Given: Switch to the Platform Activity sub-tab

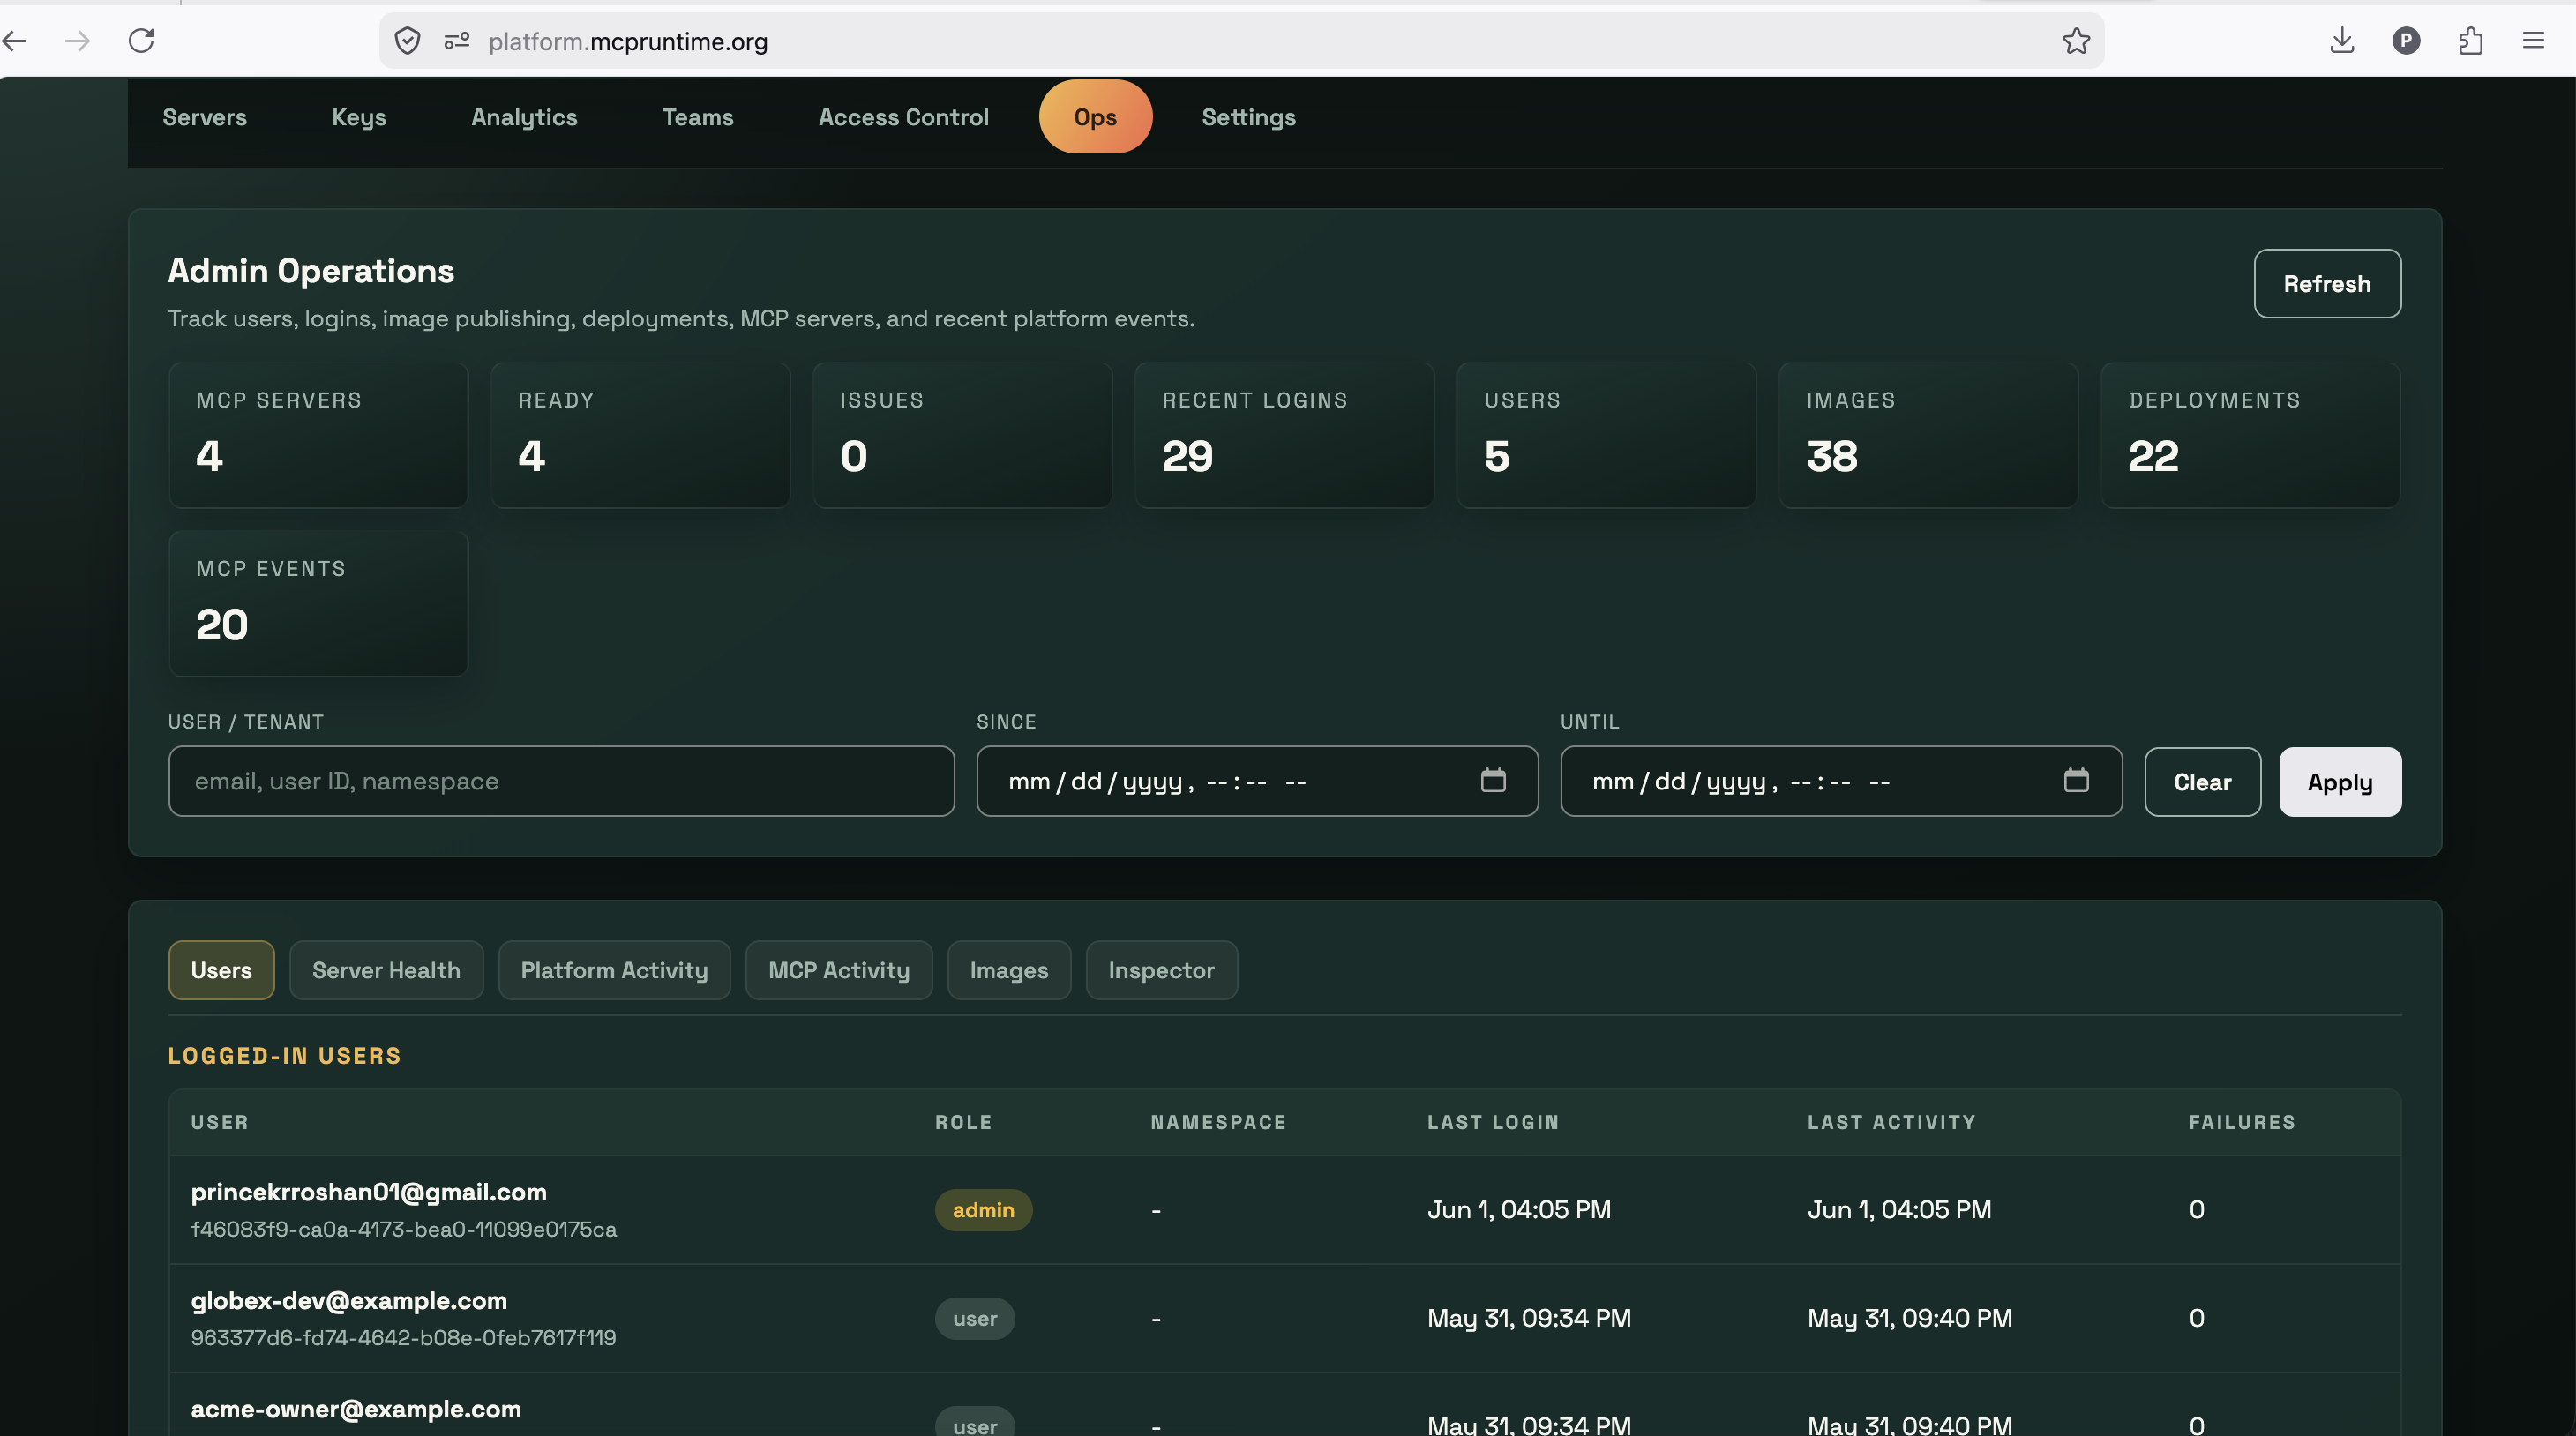Looking at the screenshot, I should [x=614, y=970].
